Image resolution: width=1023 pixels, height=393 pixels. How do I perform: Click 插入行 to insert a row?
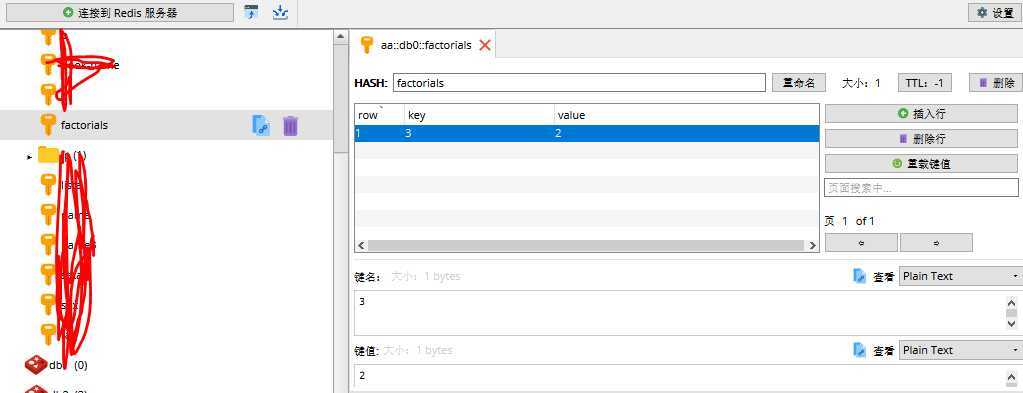coord(921,114)
